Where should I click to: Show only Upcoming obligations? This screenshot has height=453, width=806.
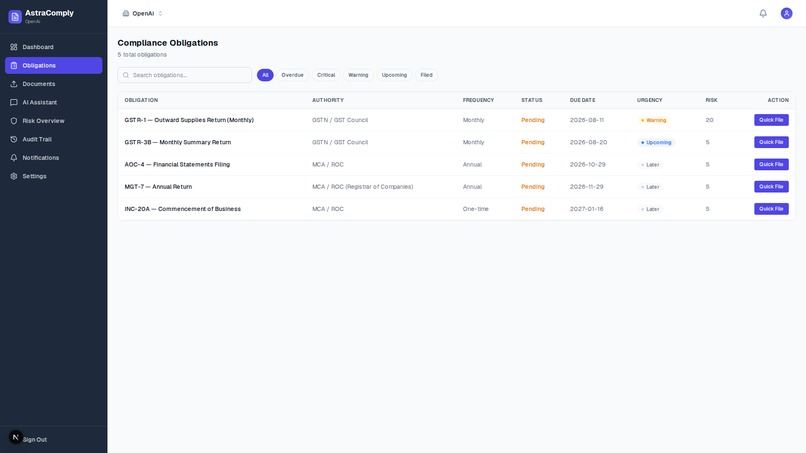tap(394, 75)
